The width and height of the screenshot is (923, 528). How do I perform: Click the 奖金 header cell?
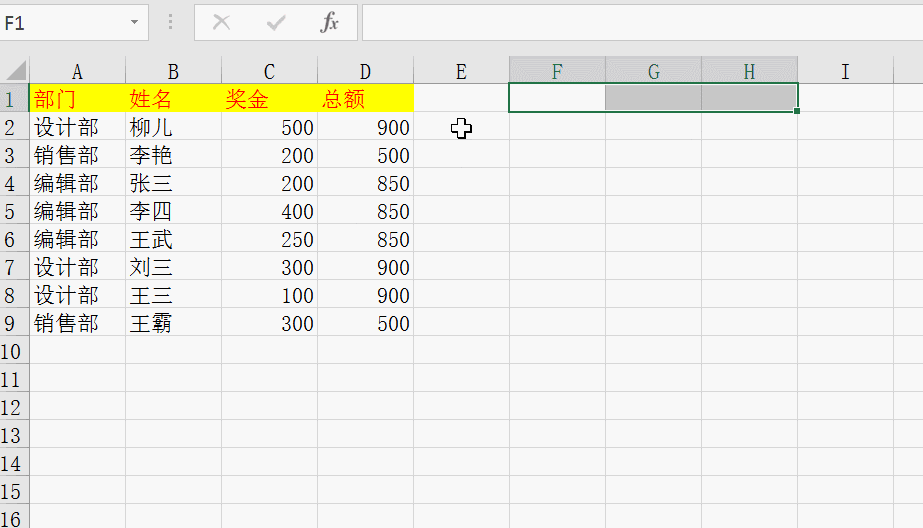[269, 98]
